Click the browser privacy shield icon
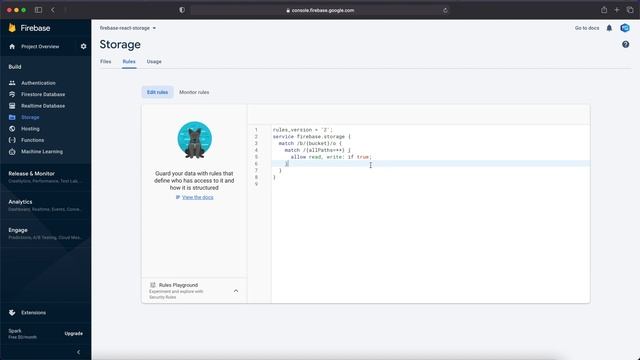The image size is (640, 360). point(182,10)
